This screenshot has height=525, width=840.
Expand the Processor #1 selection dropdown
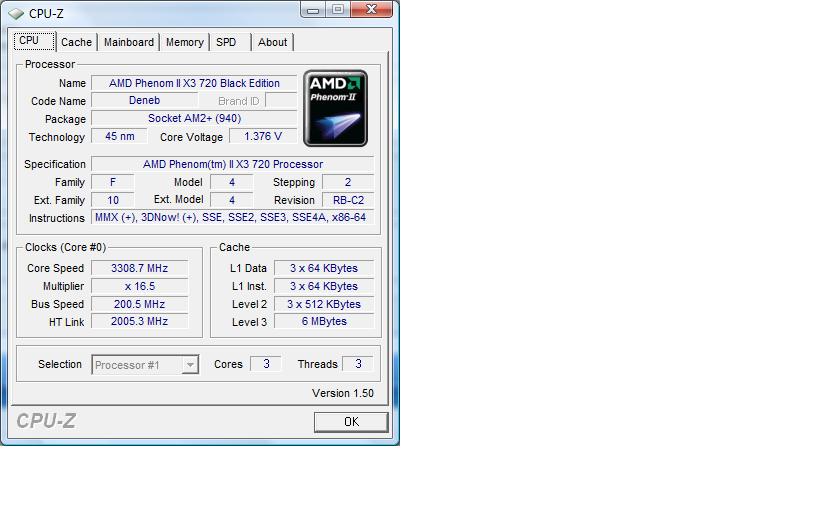pyautogui.click(x=190, y=365)
